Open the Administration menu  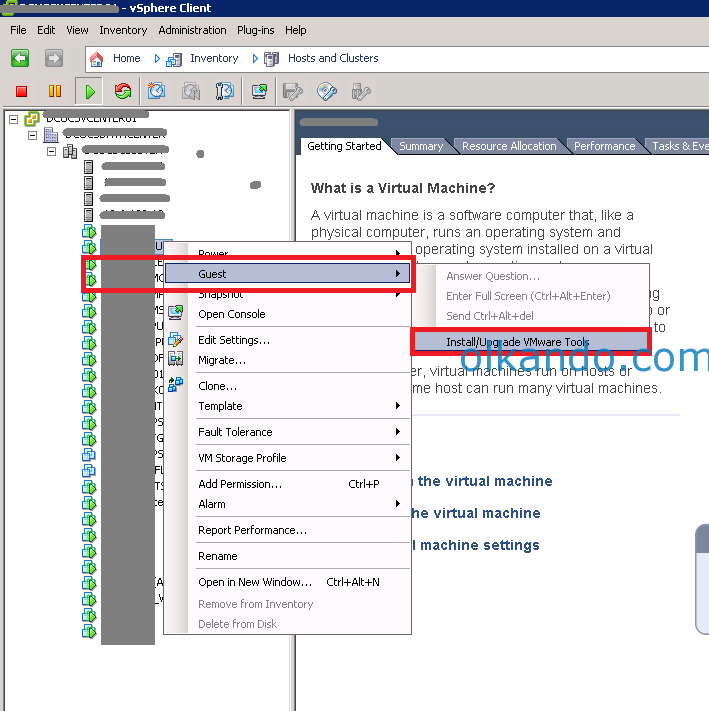pos(192,30)
